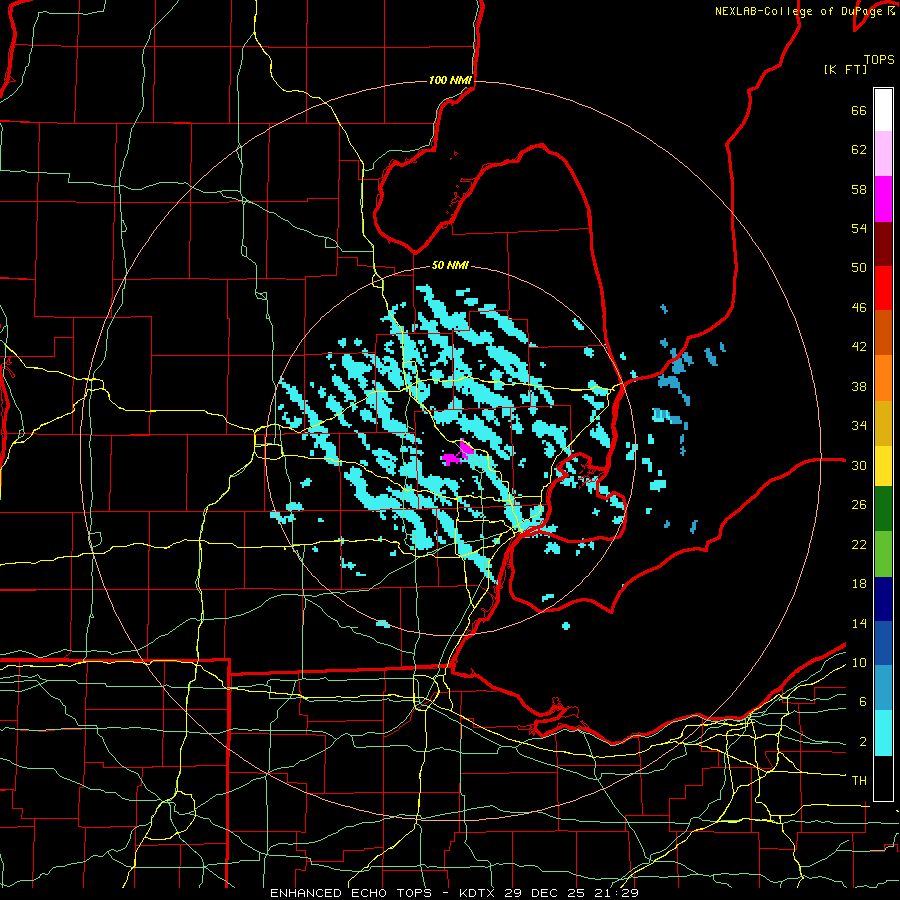
Task: Click the 100 NMI range ring label
Action: click(x=451, y=80)
